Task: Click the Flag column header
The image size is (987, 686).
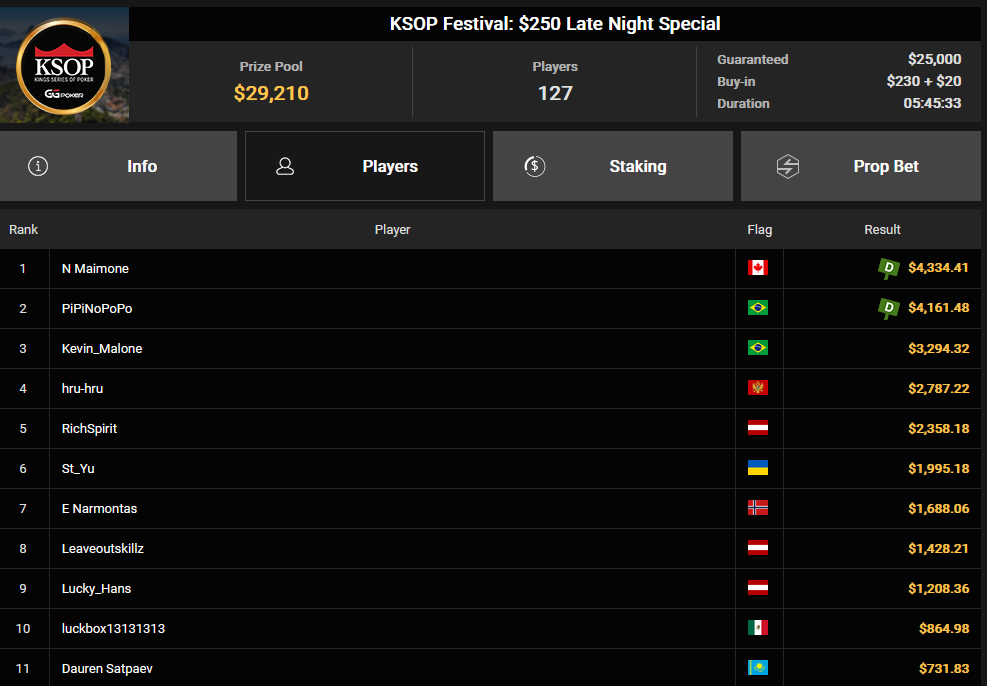Action: click(759, 230)
